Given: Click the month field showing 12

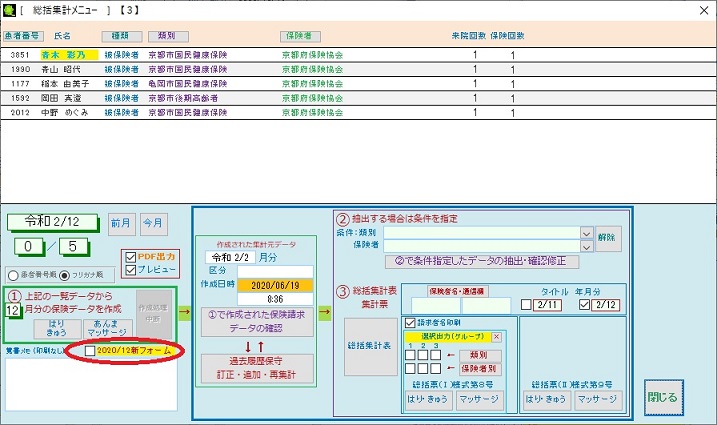Looking at the screenshot, I should click(13, 311).
